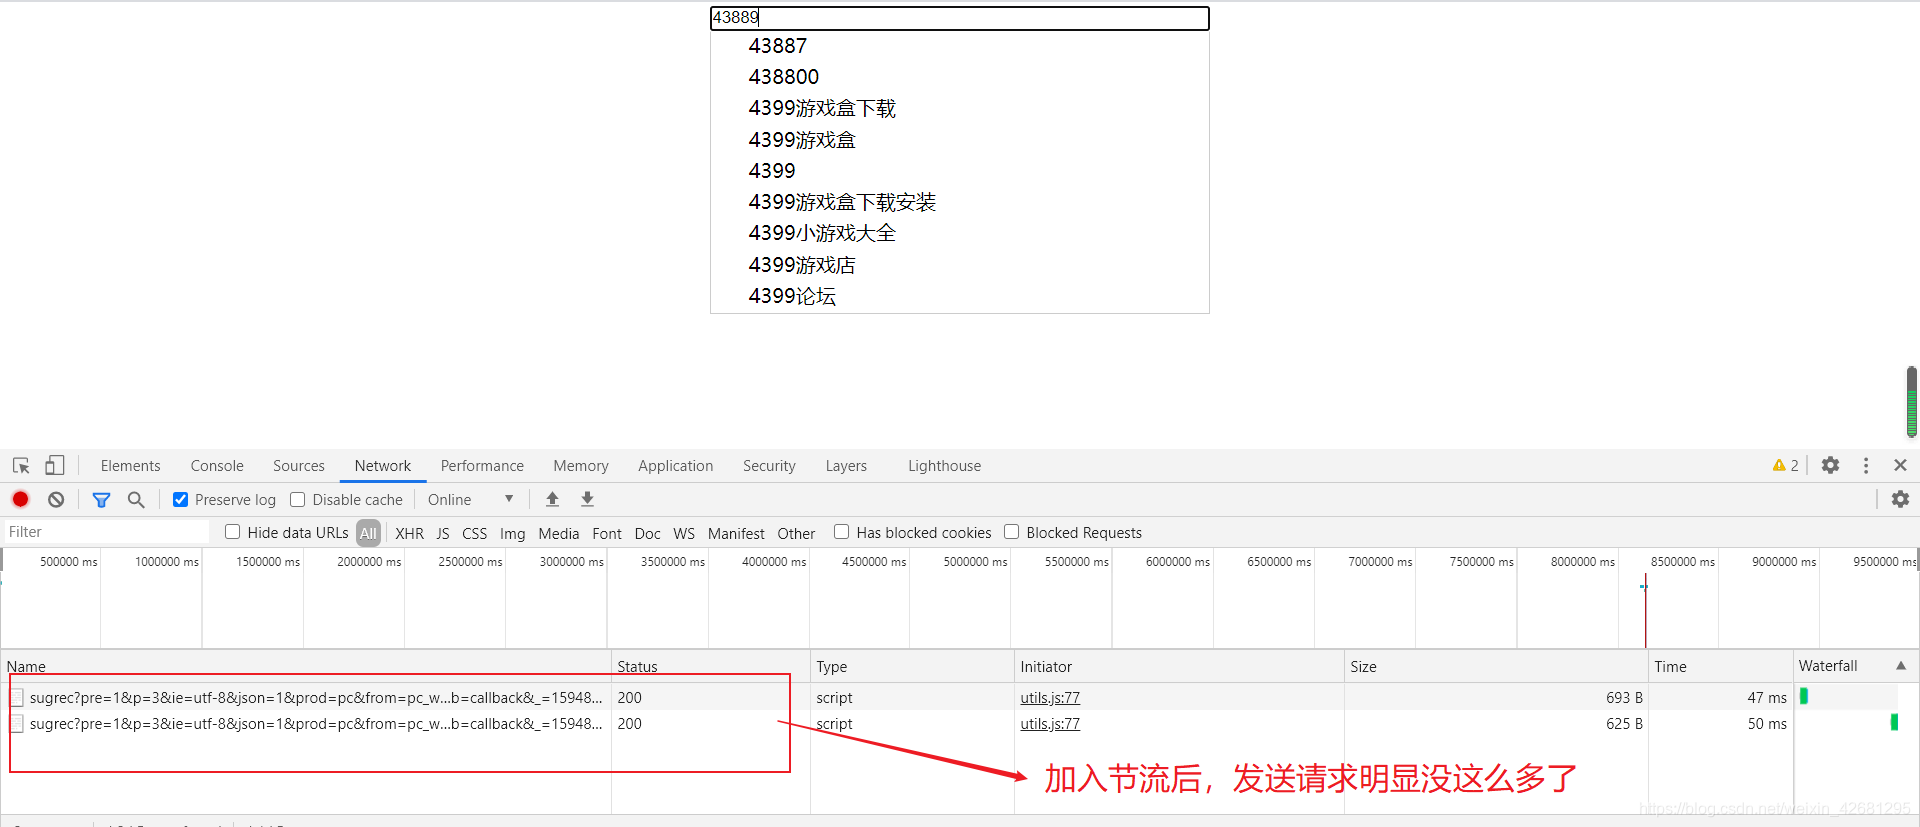Screen dimensions: 1920x827
Task: Click the page vertical scrollbar thumb
Action: (x=1911, y=402)
